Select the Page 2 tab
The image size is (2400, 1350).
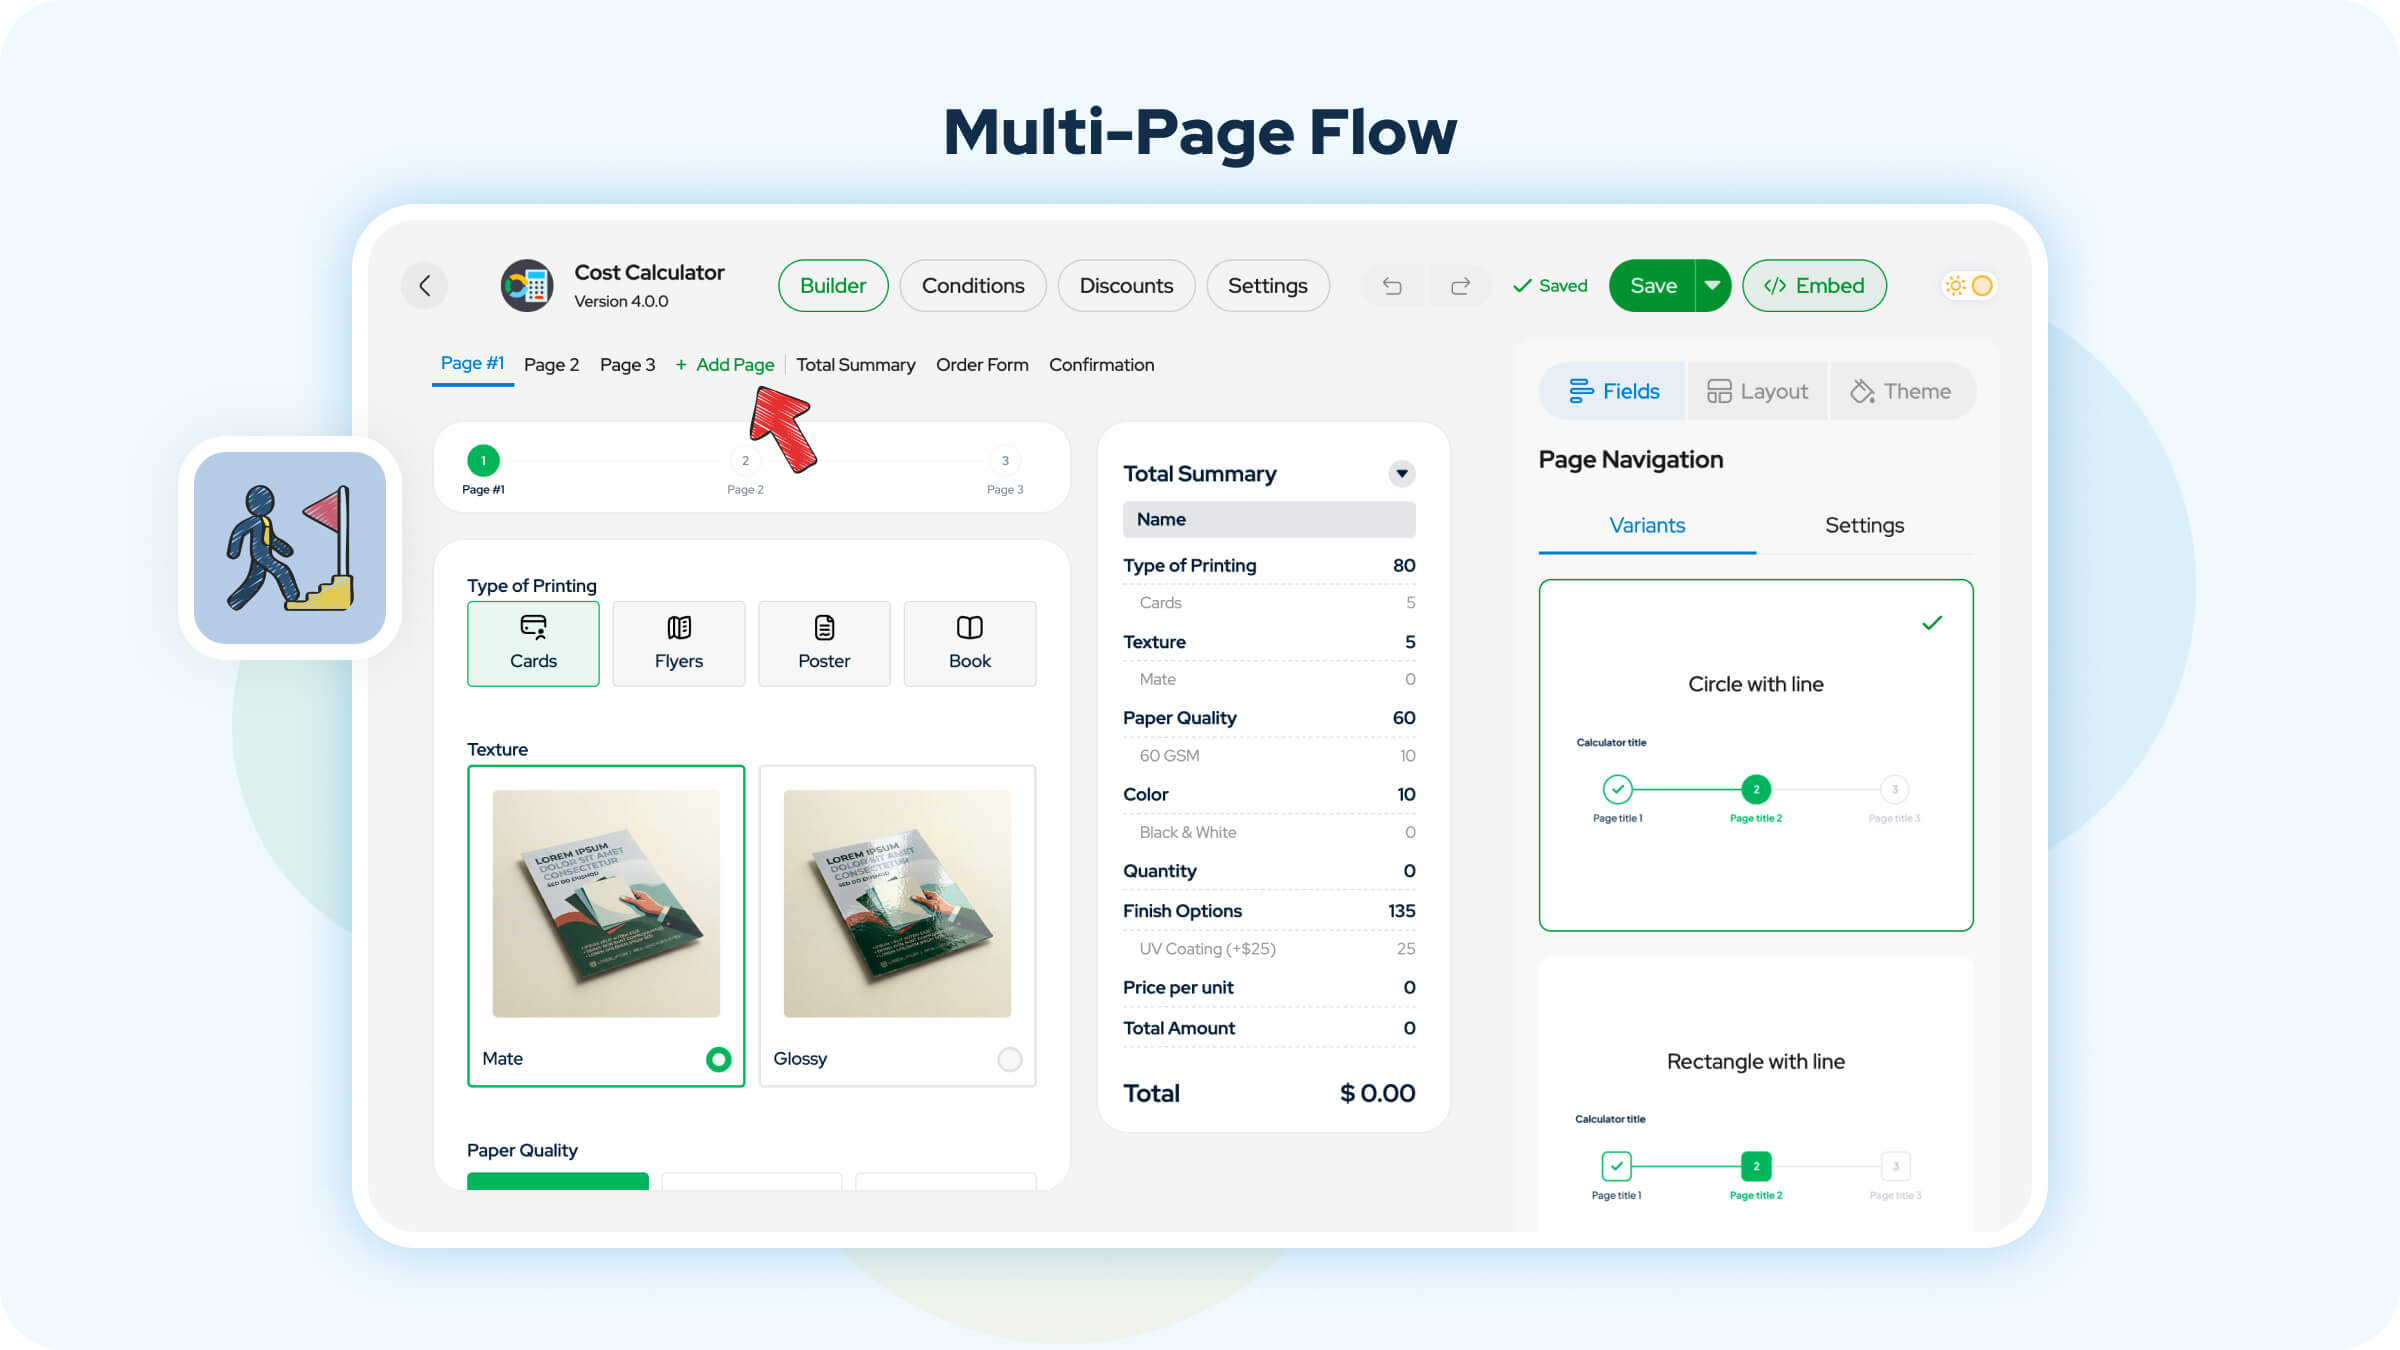coord(552,365)
